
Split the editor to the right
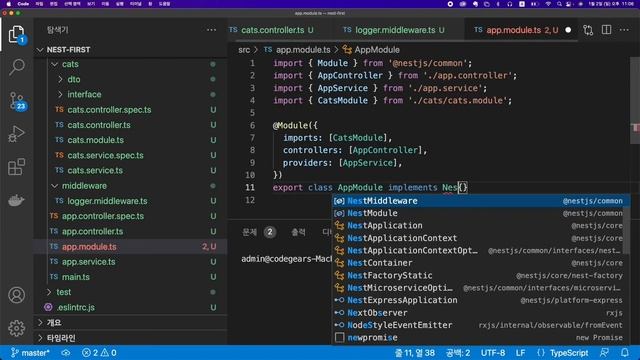(607, 30)
